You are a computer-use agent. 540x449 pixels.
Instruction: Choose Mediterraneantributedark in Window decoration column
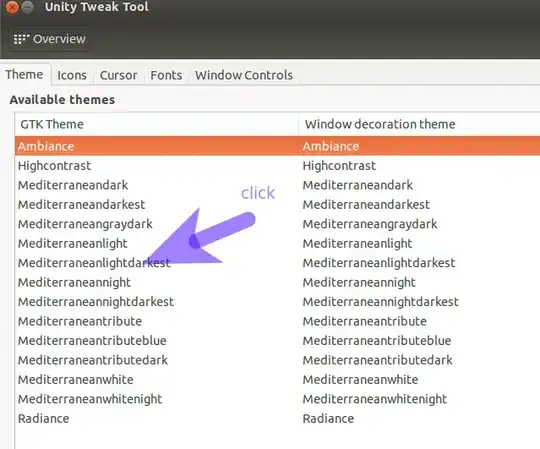click(377, 361)
